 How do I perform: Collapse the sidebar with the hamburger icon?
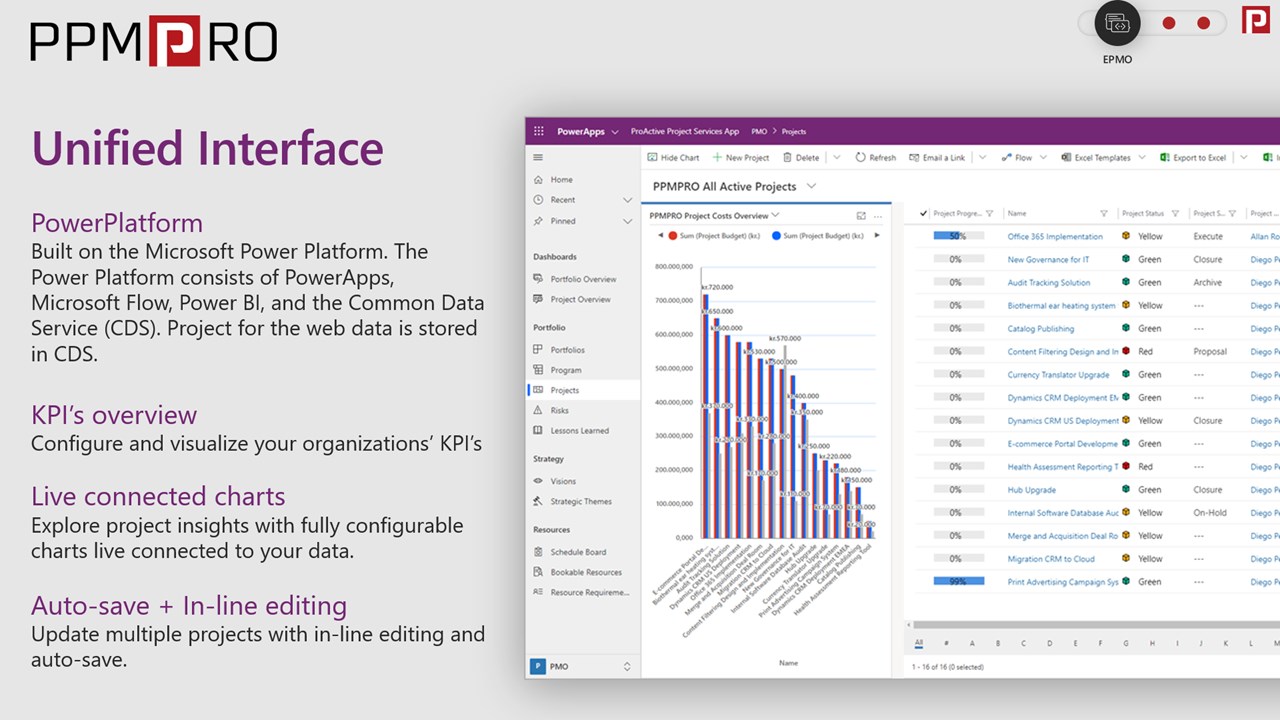pos(538,157)
